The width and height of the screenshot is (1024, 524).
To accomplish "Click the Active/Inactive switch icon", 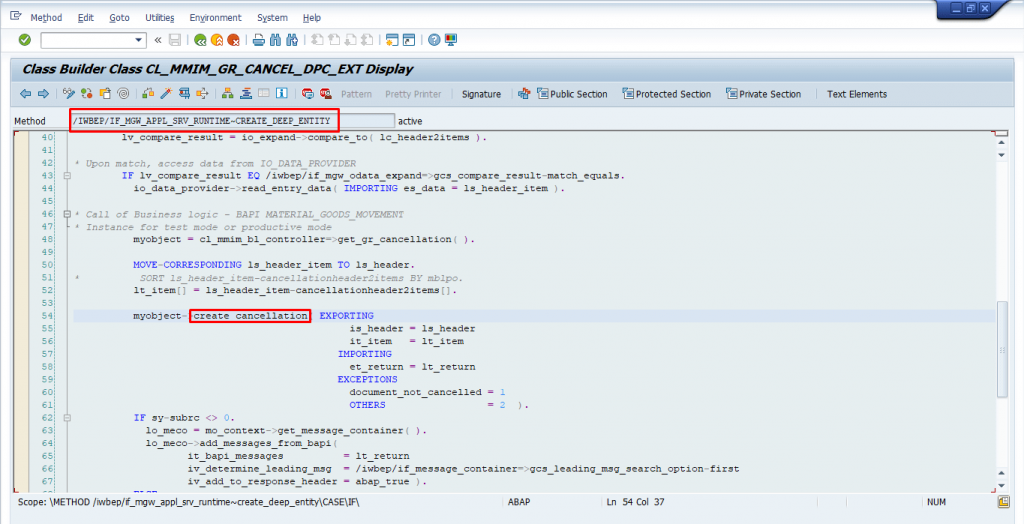I will pyautogui.click(x=86, y=94).
